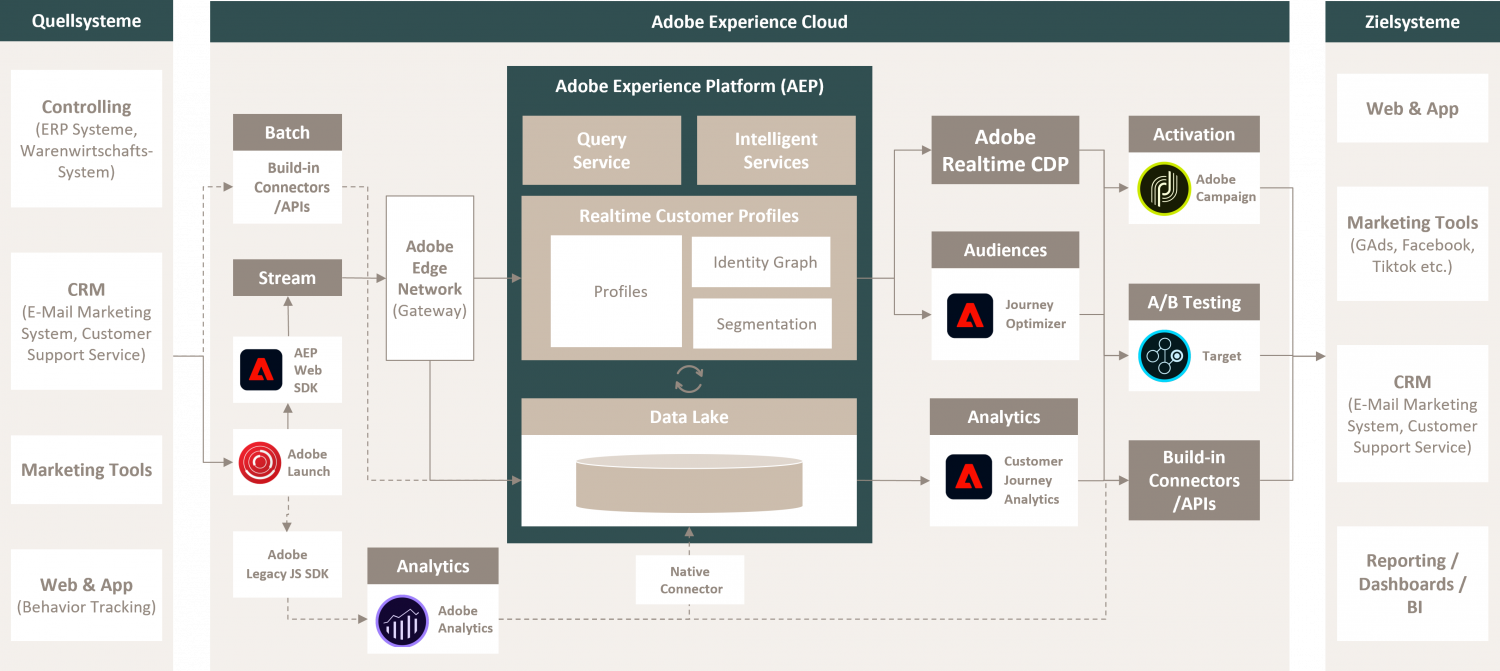Select the Segmentation block
Screen dimensions: 1500x671
(762, 324)
